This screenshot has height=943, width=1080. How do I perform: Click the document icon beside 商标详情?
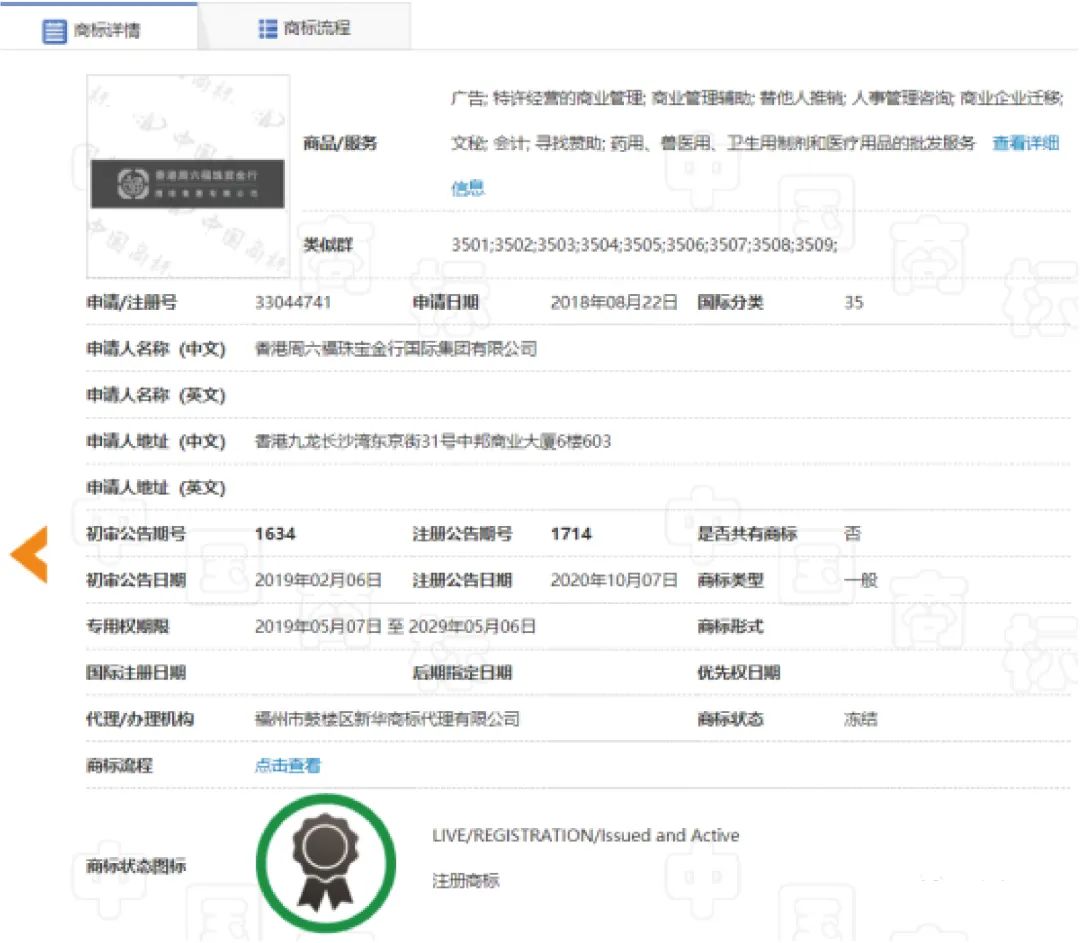pyautogui.click(x=54, y=31)
